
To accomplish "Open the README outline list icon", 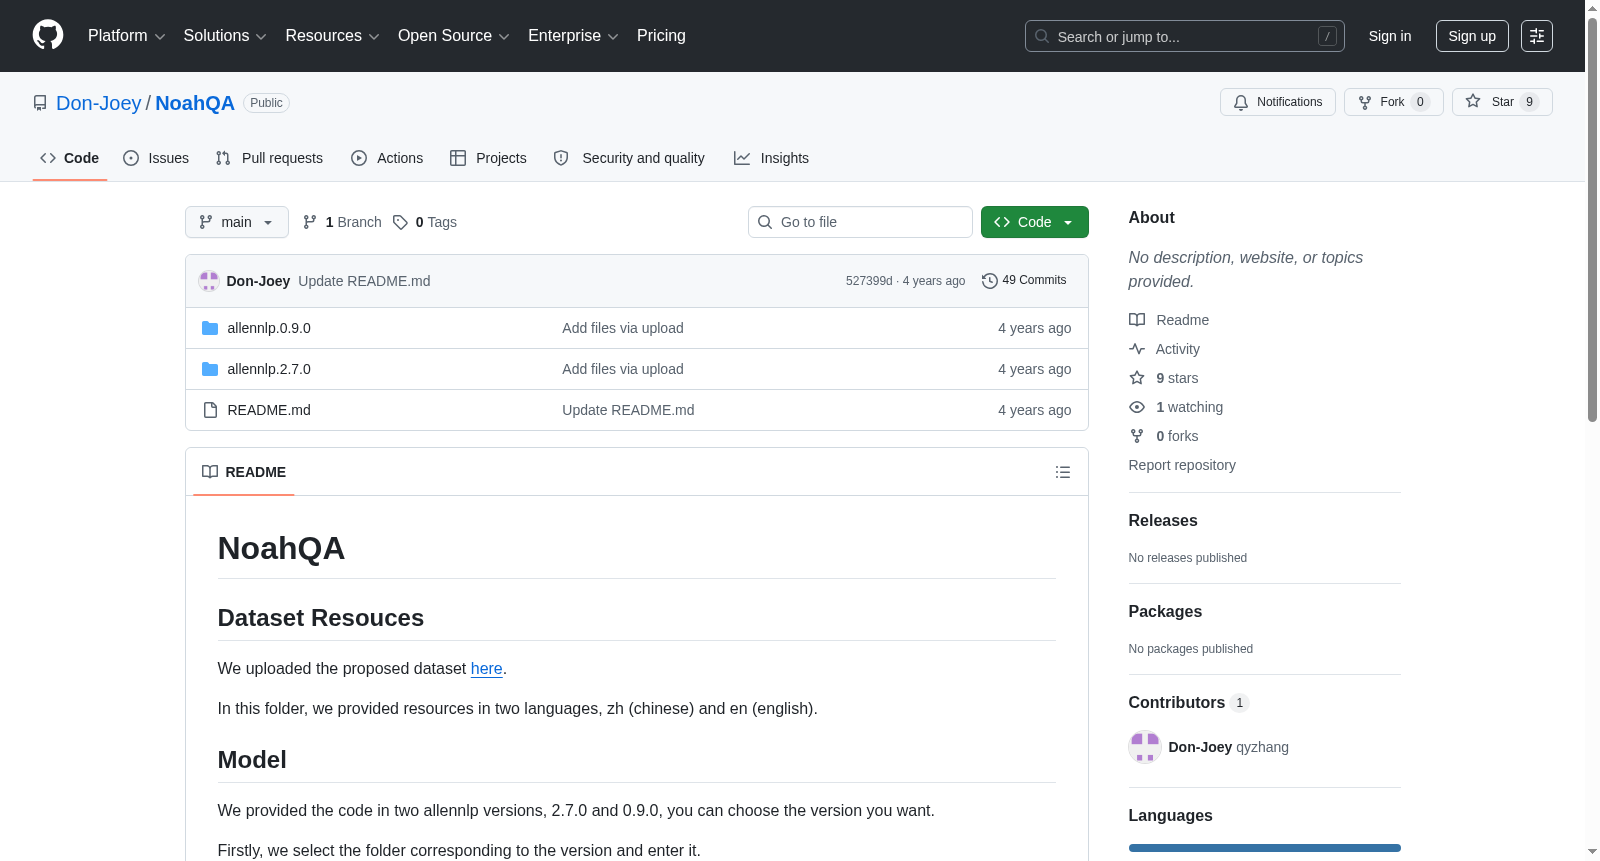I will pyautogui.click(x=1063, y=472).
